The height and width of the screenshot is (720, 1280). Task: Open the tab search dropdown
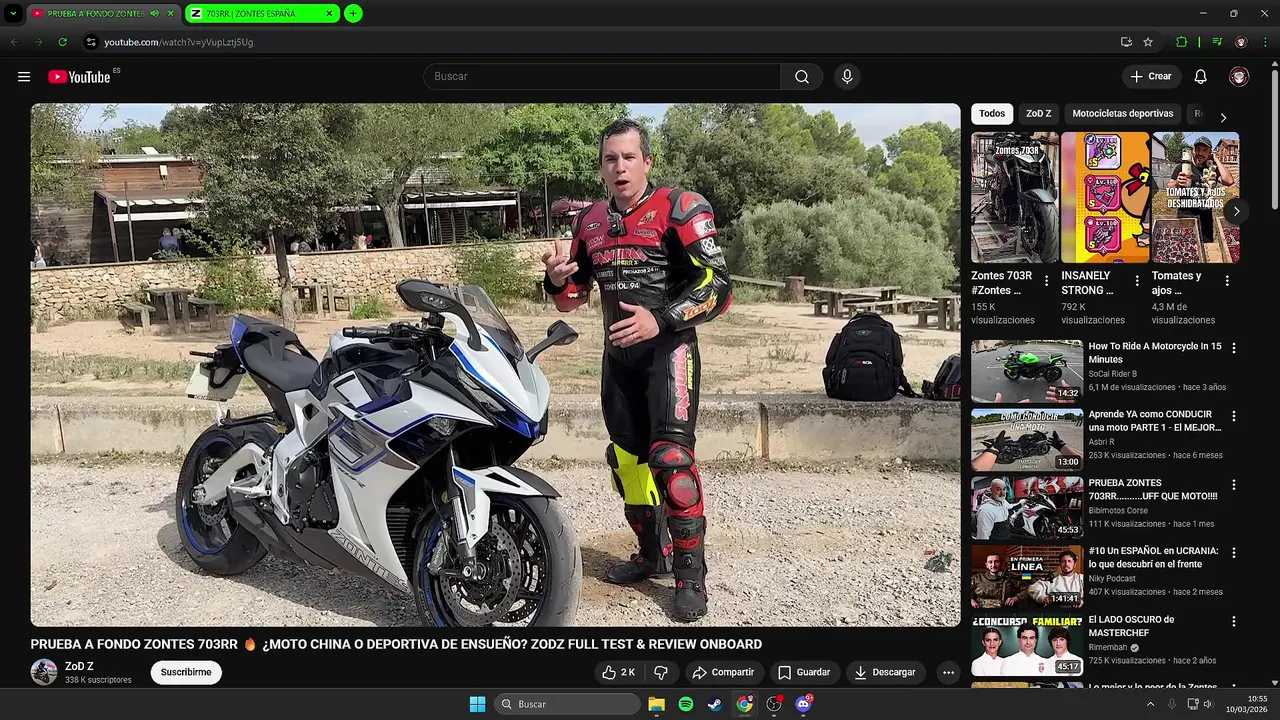[x=13, y=13]
